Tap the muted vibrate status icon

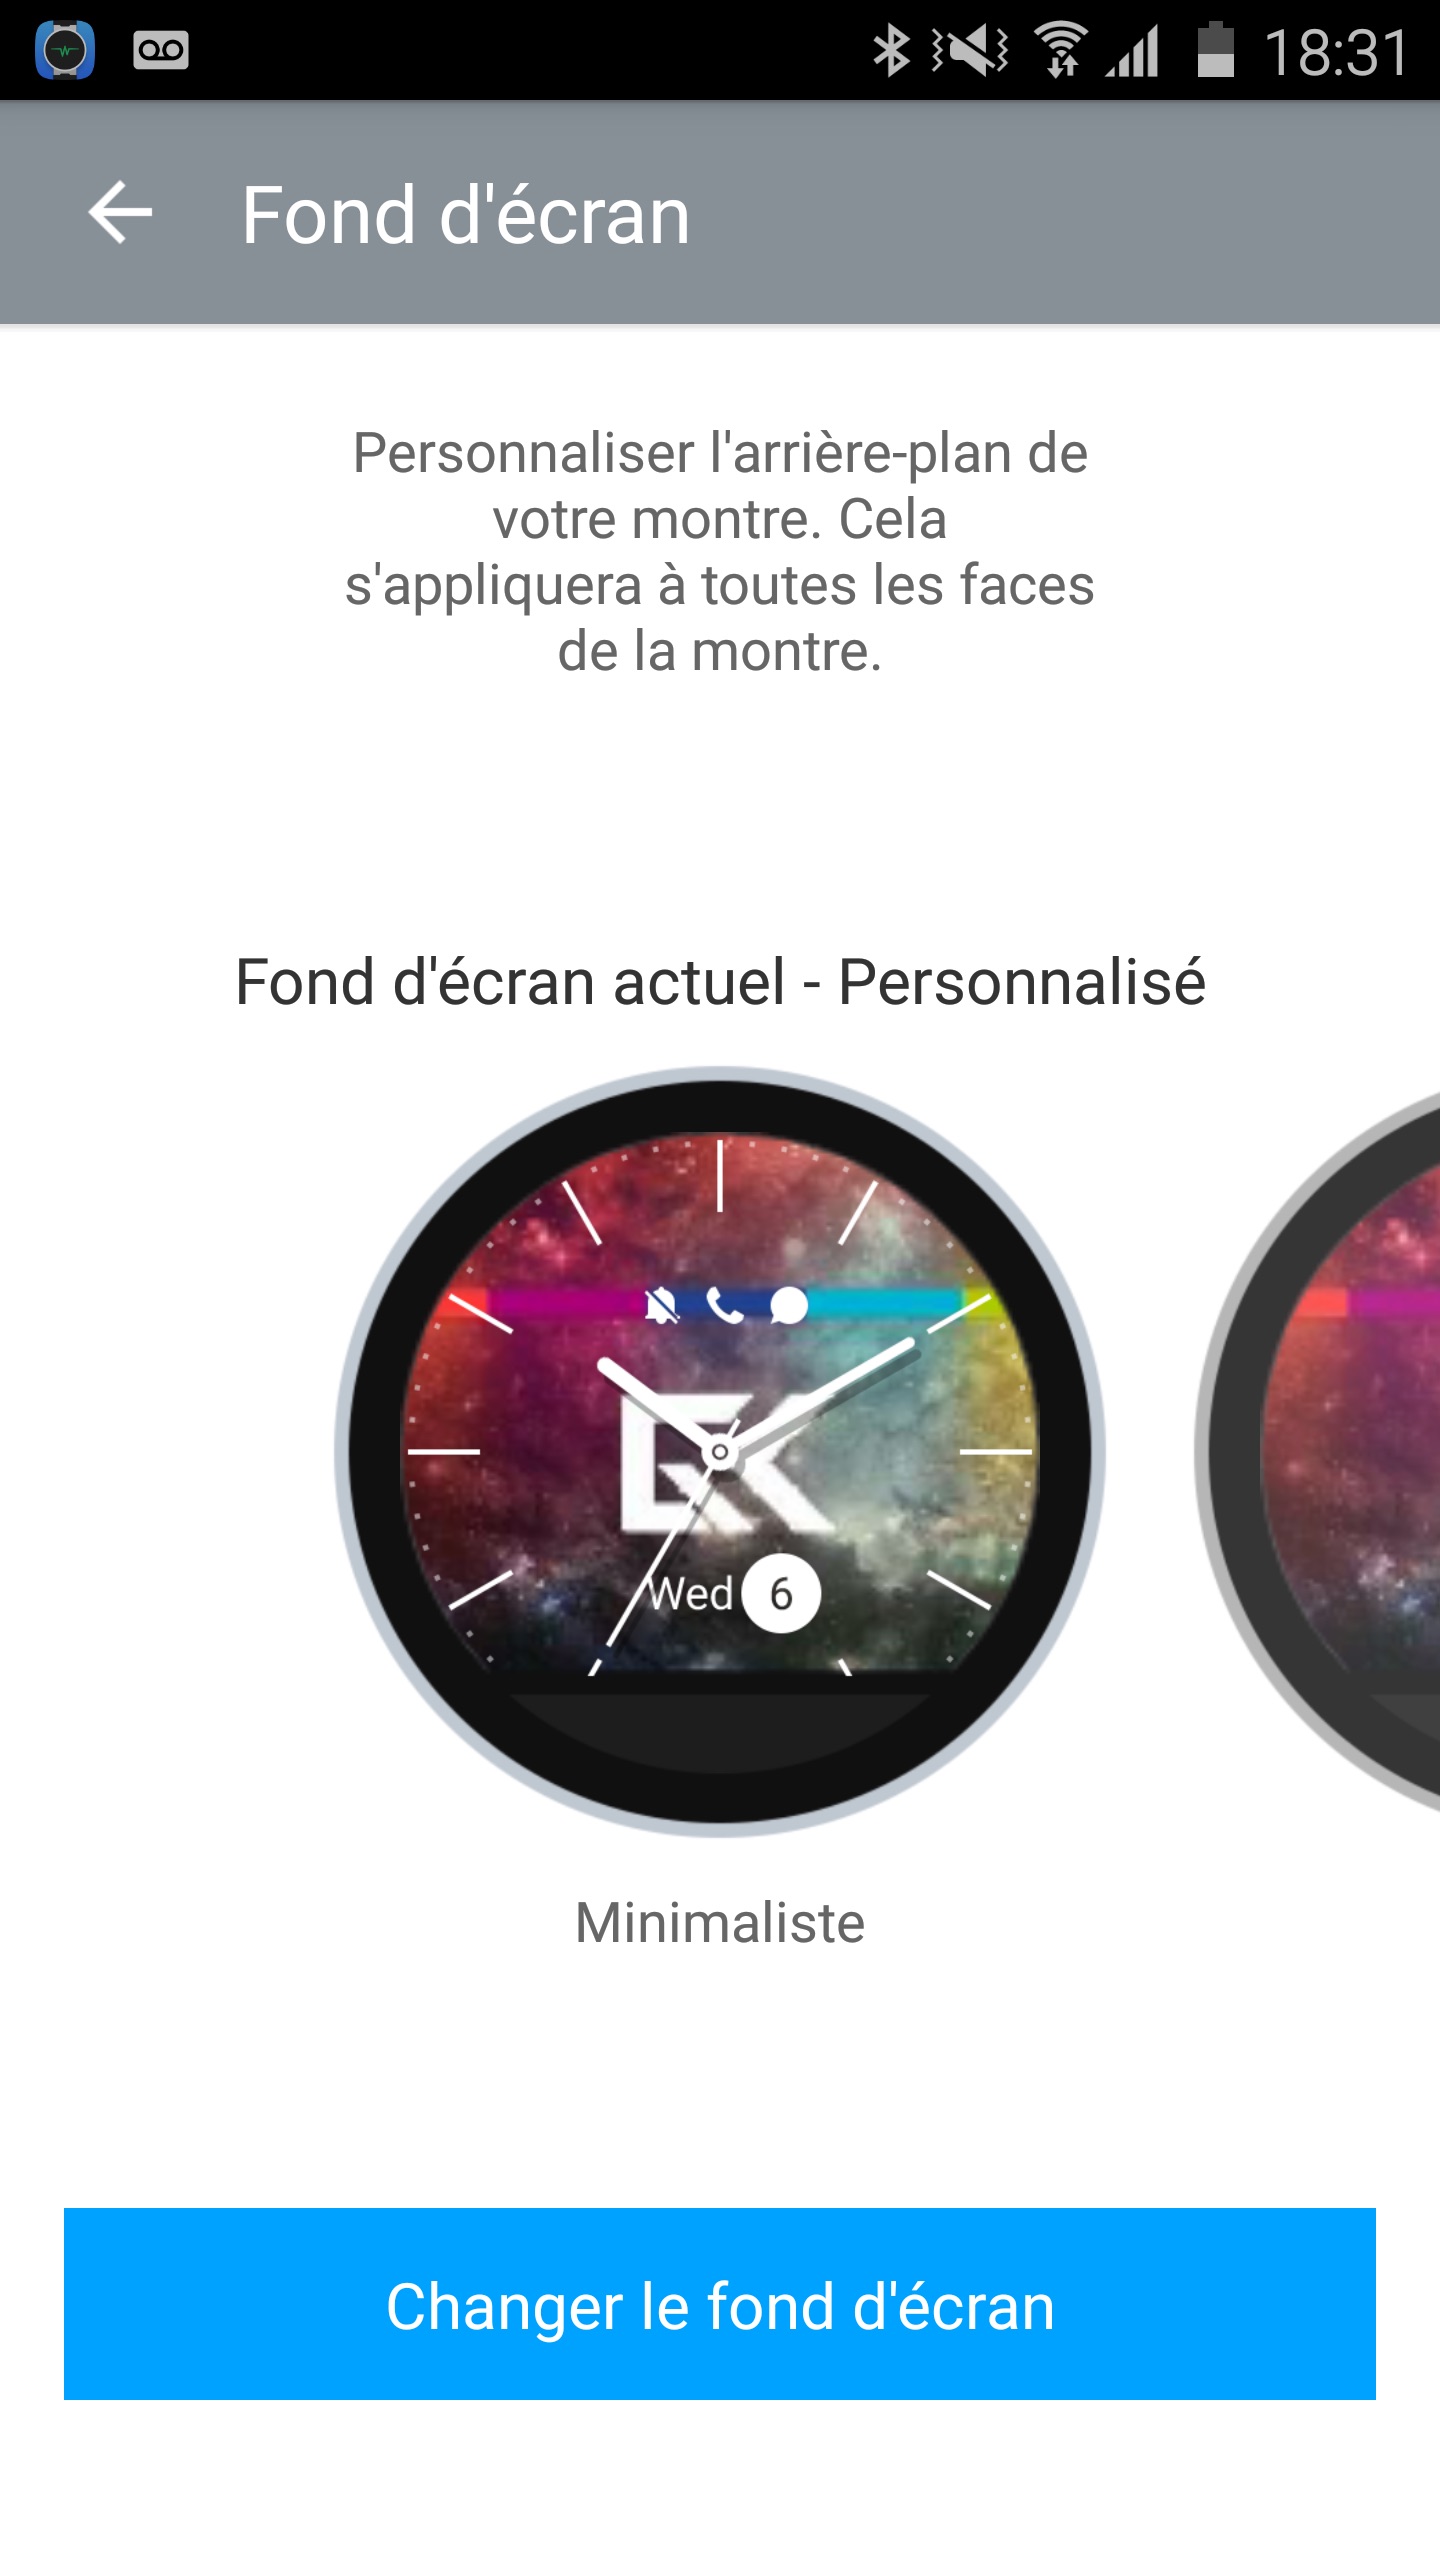(x=970, y=50)
